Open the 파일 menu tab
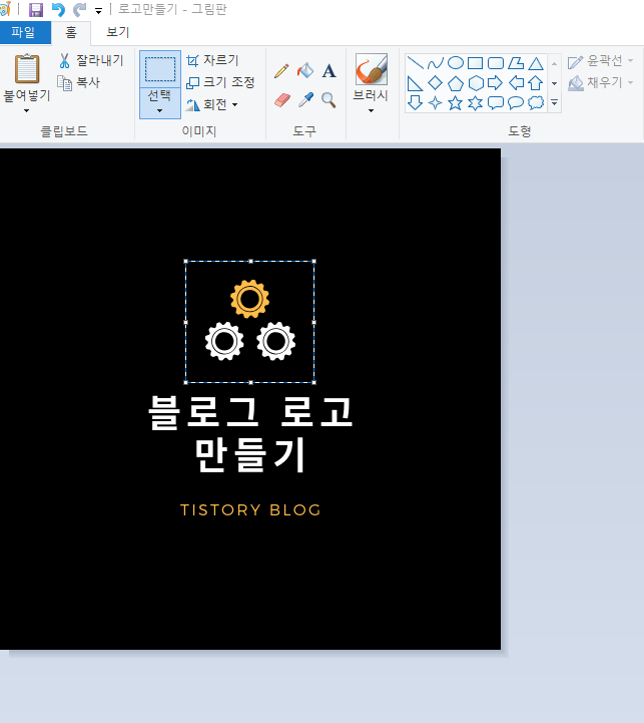This screenshot has height=723, width=644. [x=23, y=32]
